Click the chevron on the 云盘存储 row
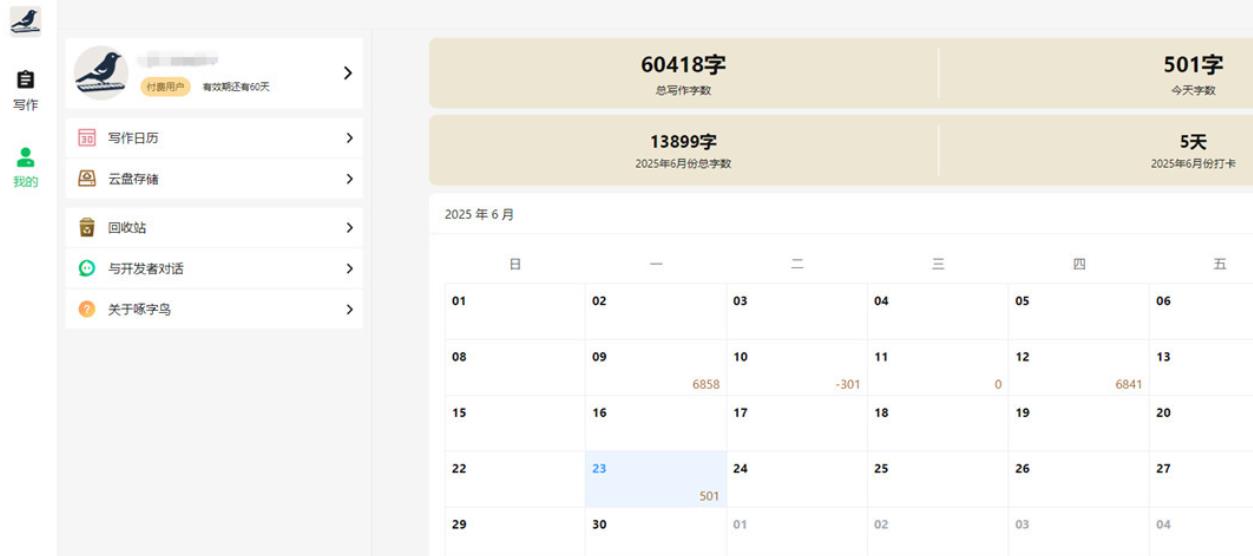 pyautogui.click(x=349, y=179)
